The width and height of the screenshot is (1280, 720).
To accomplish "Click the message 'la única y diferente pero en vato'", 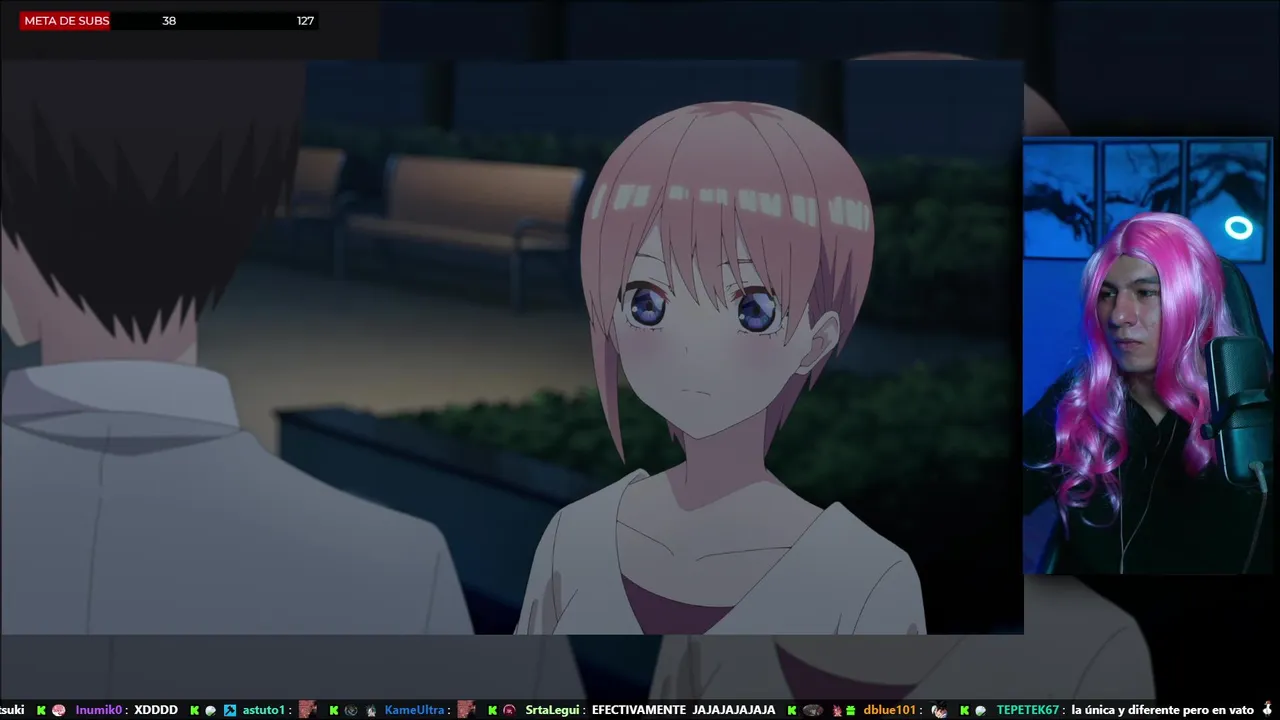I will 1162,710.
